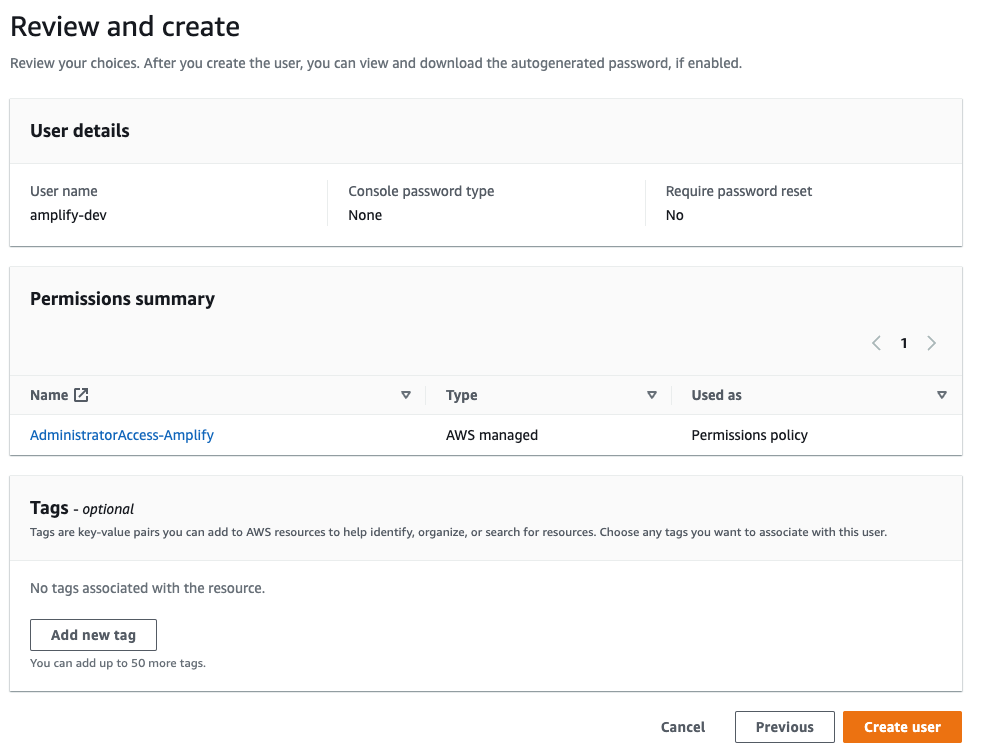Click the Name column header
Viewport: 981px width, 755px height.
[49, 395]
